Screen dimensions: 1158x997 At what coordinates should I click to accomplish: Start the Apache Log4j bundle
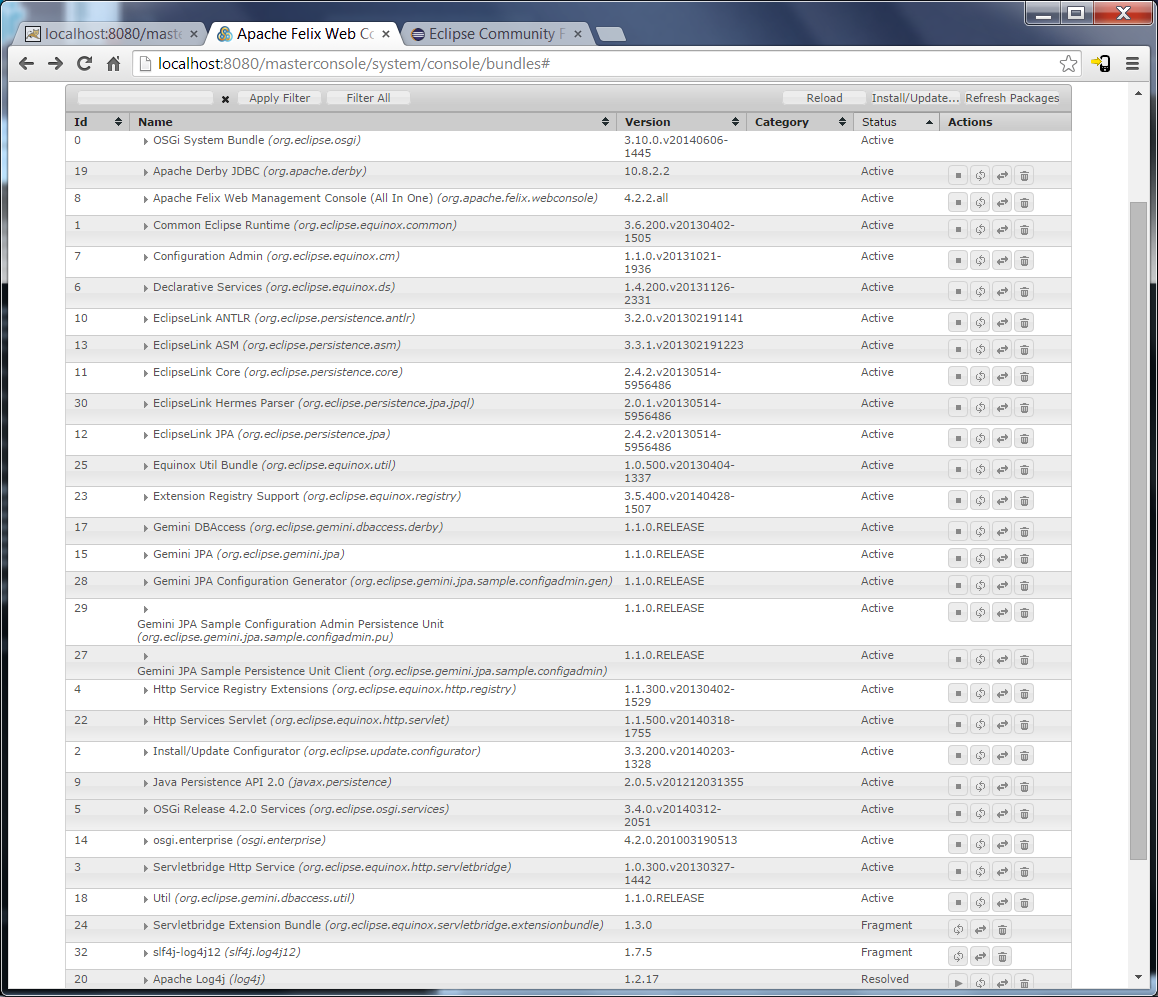[958, 983]
